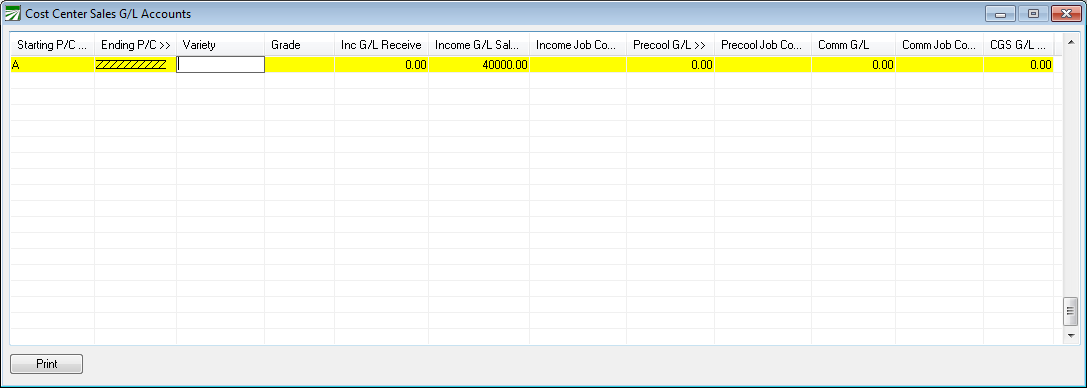Click the Grade column header
The height and width of the screenshot is (388, 1087).
pos(299,45)
